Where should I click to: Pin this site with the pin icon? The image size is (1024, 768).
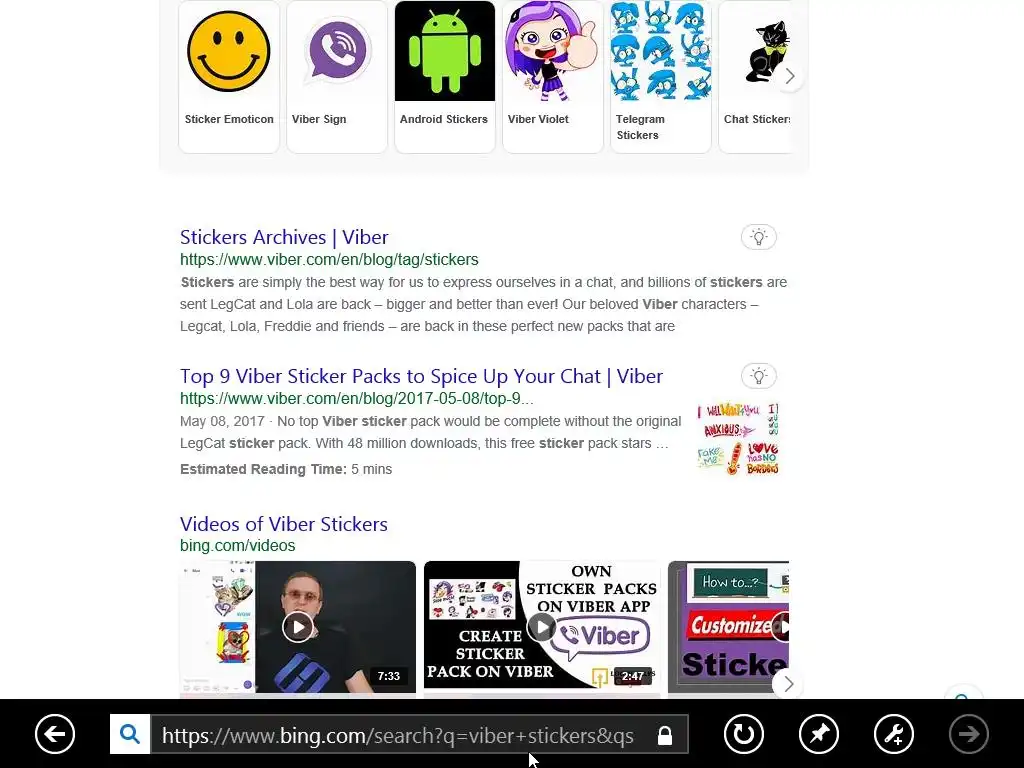coord(819,734)
